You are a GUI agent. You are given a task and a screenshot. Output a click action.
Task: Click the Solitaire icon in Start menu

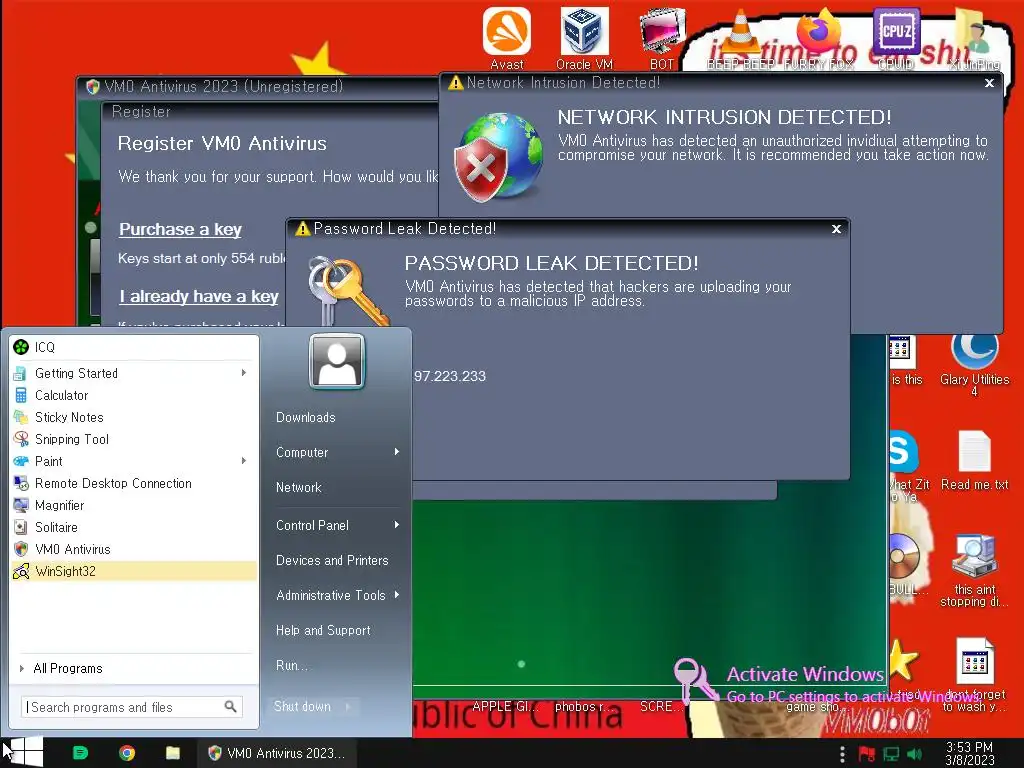click(21, 527)
